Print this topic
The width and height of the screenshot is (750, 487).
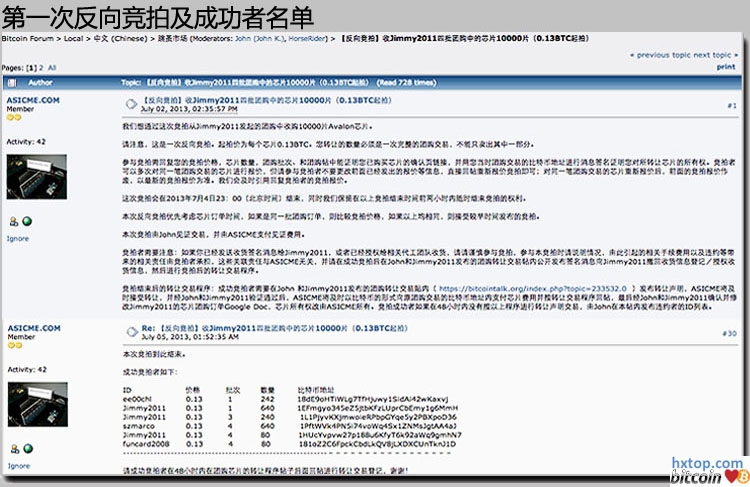(726, 66)
